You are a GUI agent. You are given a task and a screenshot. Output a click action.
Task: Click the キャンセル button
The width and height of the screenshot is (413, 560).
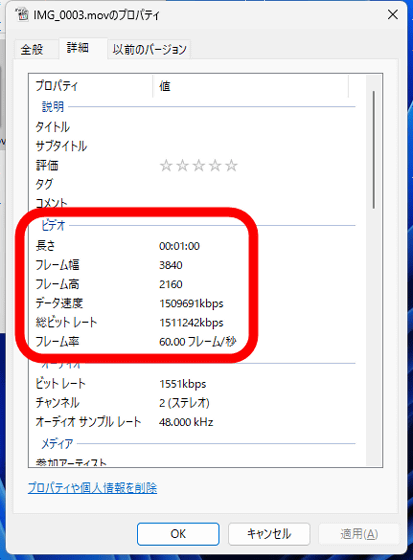269,534
